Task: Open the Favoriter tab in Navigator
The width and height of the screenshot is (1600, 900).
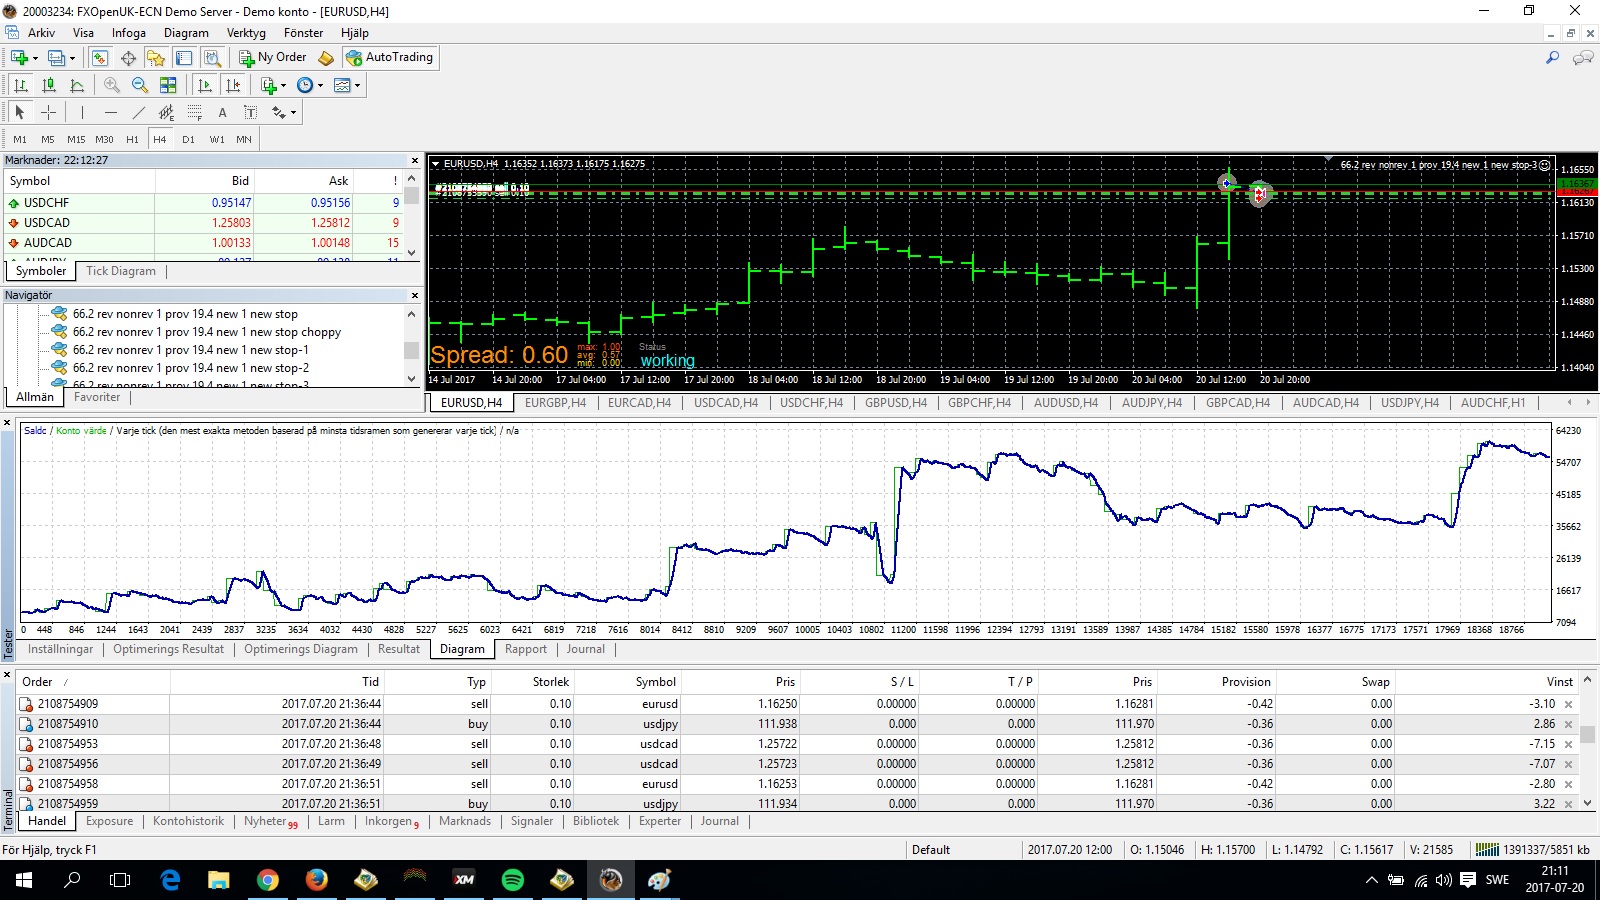Action: pos(97,397)
